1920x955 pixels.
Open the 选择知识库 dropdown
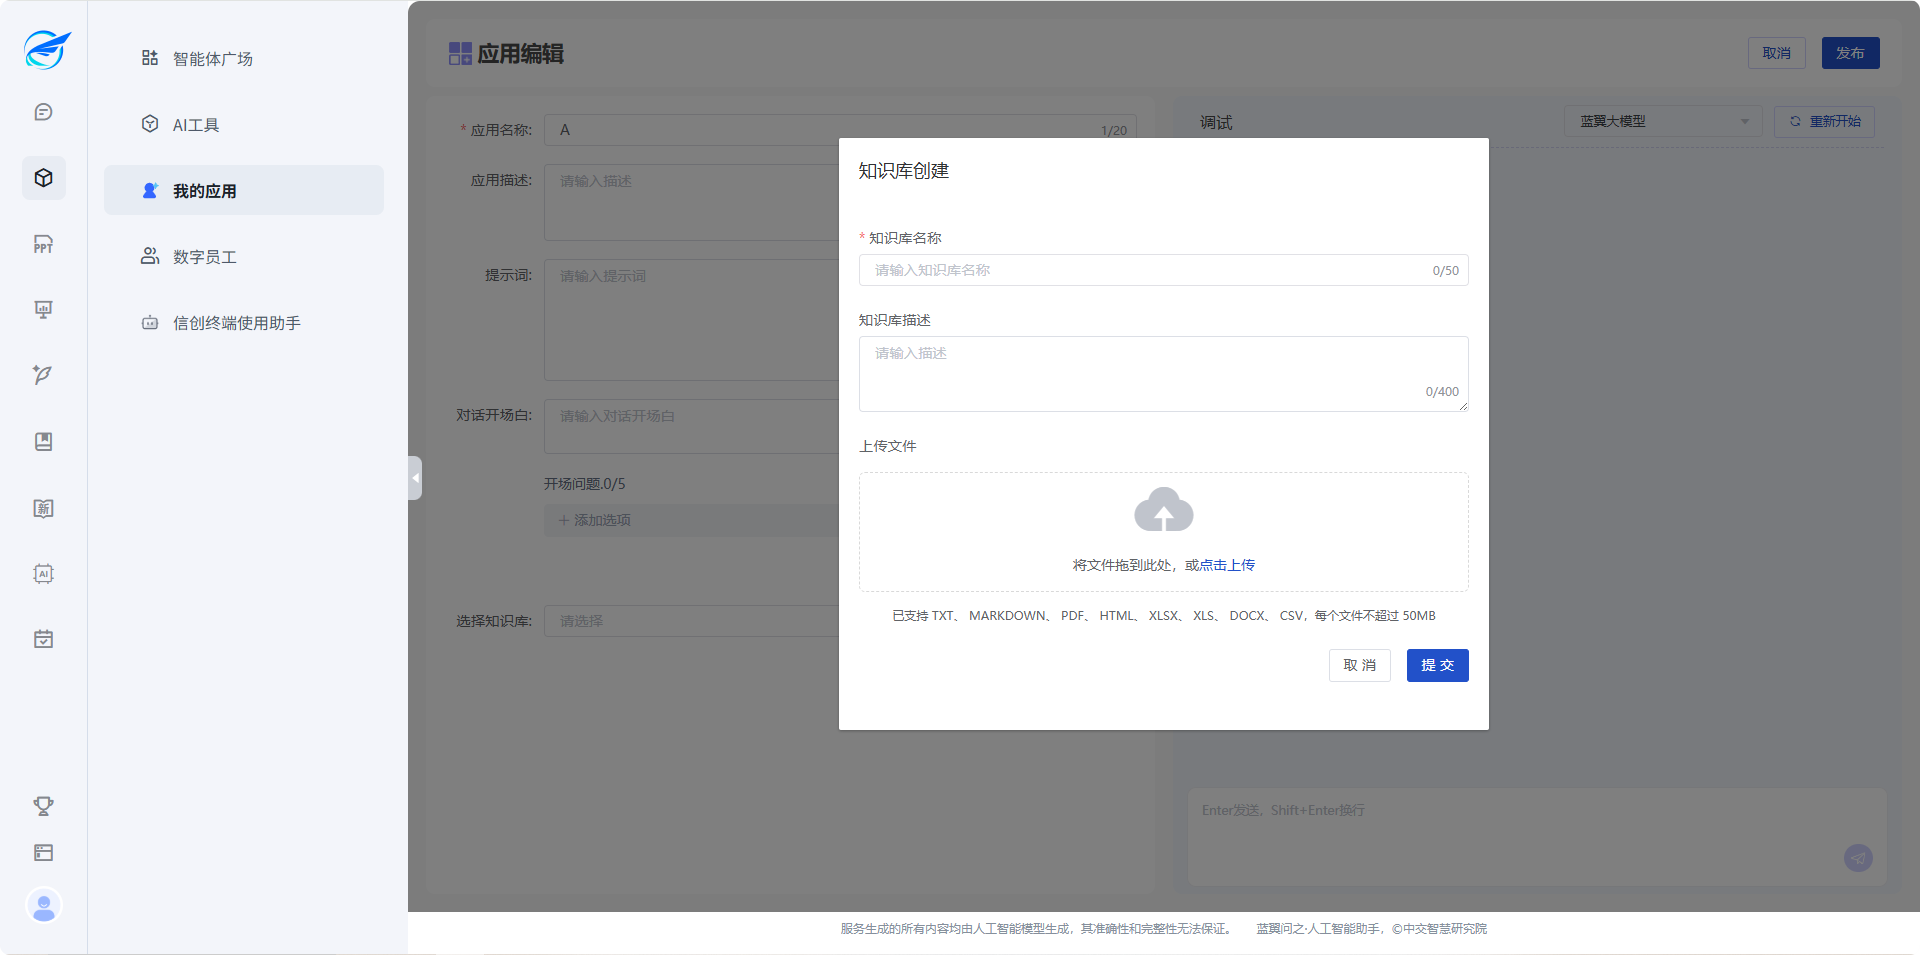(691, 621)
